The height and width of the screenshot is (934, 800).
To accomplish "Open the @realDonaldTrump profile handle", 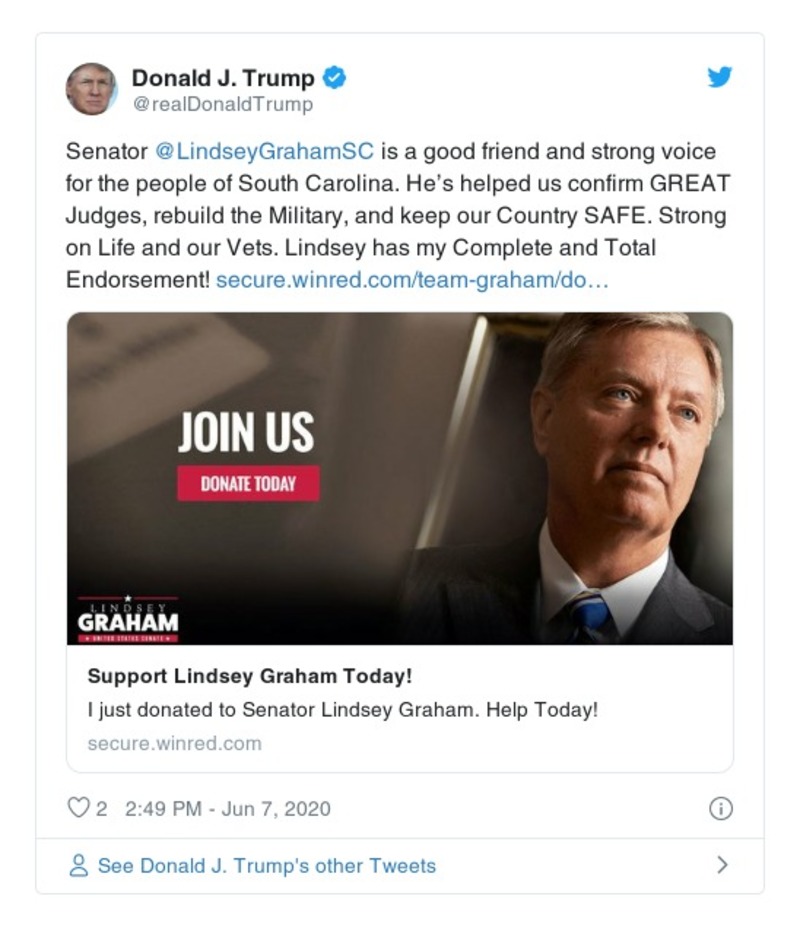I will (x=220, y=100).
